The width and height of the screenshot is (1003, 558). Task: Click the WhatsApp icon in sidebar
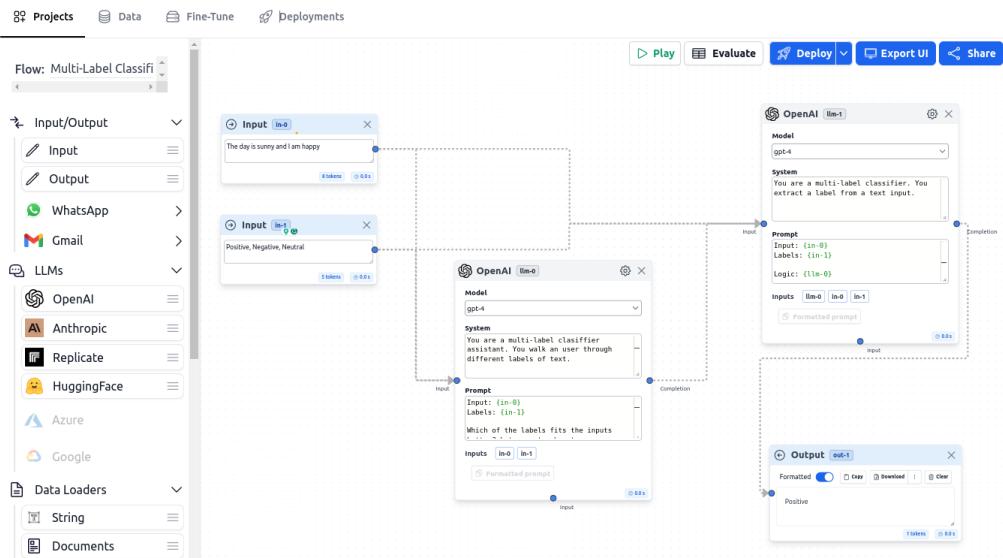[x=33, y=211]
